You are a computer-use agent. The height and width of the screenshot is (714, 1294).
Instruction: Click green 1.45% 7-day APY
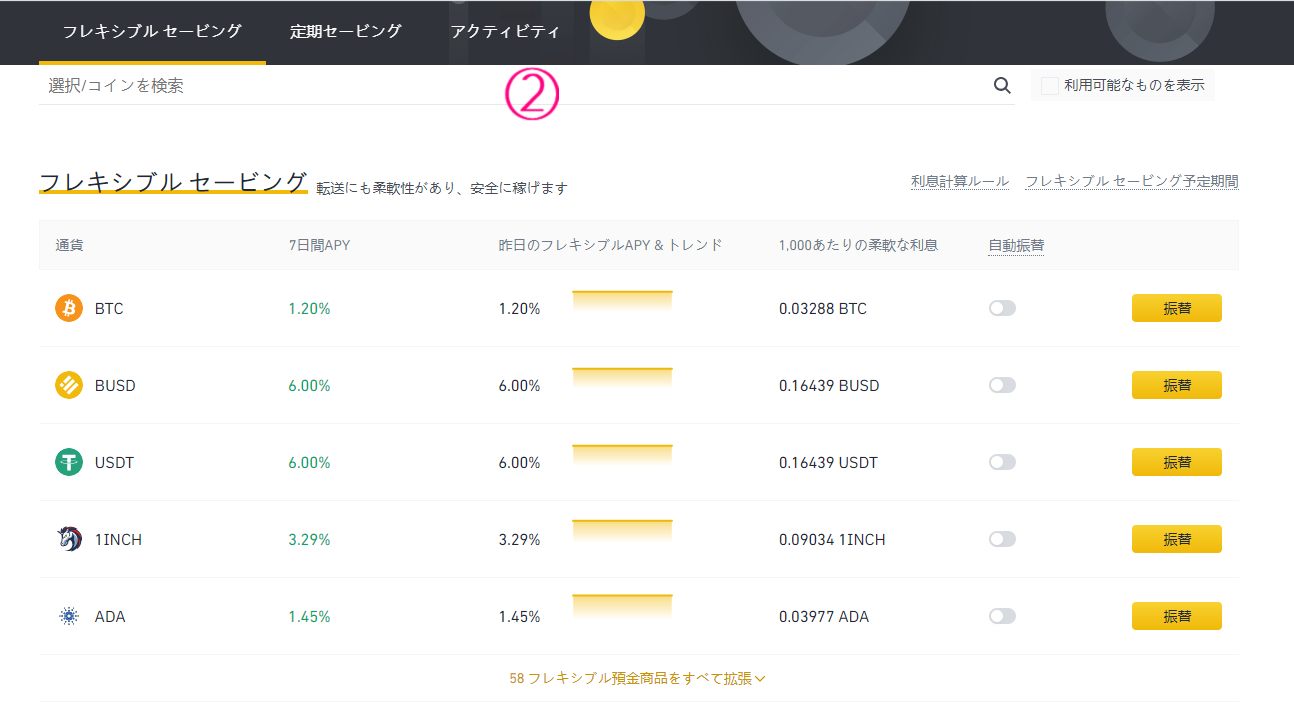(309, 617)
